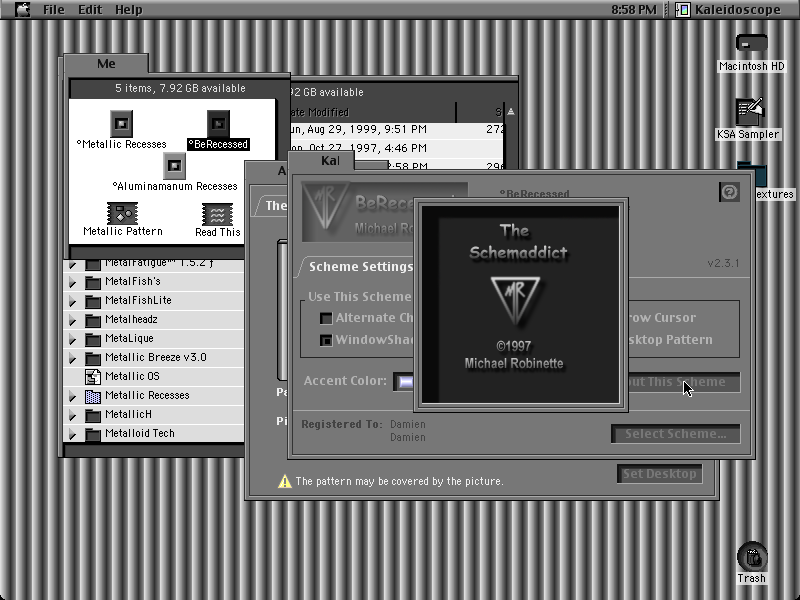Click the 5 items, 7.92 GB available header
This screenshot has width=800, height=600.
(x=180, y=88)
